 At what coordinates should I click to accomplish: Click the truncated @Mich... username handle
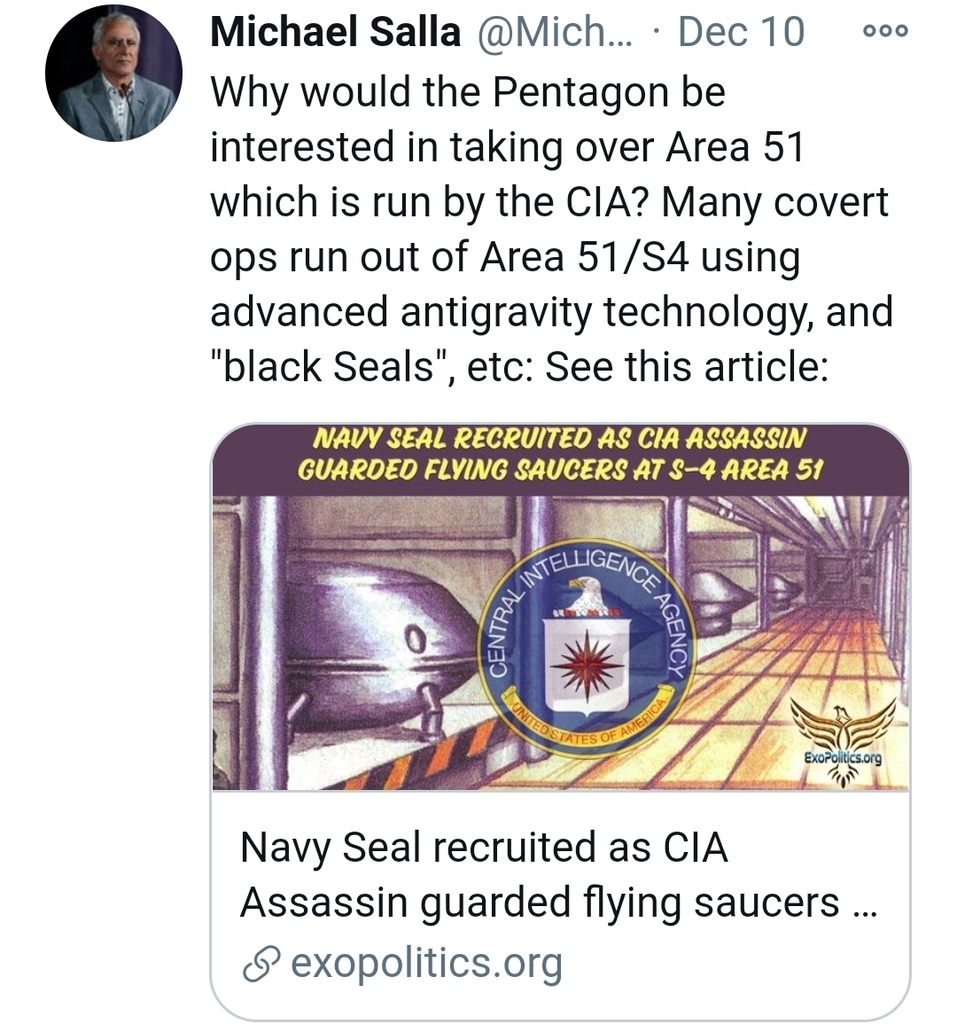(546, 32)
